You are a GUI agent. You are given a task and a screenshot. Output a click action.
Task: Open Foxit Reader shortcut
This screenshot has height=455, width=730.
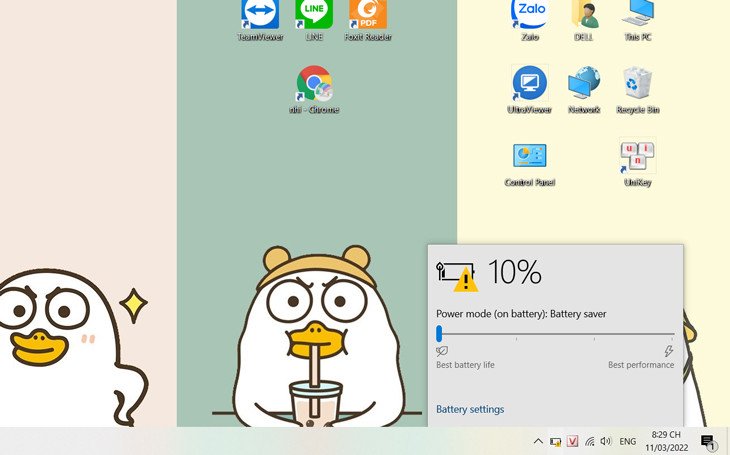click(368, 16)
